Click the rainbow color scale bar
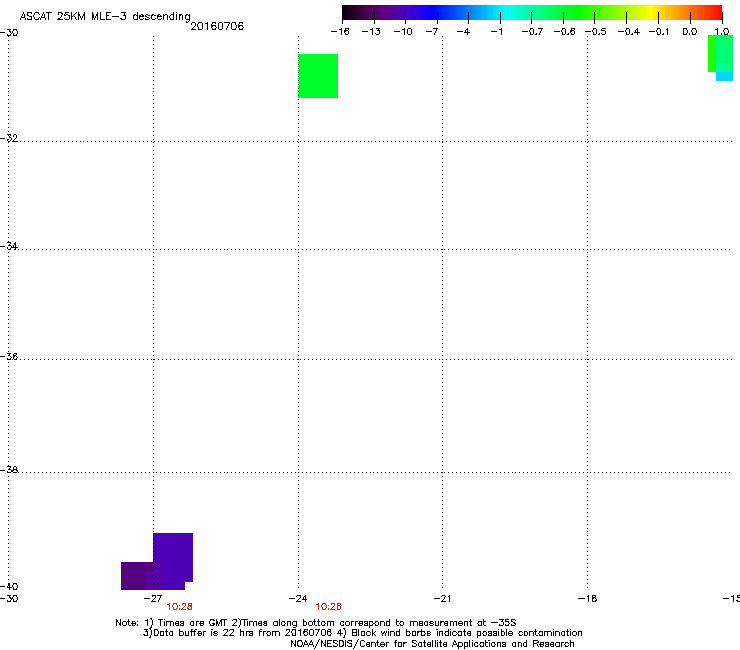740x650 pixels. tap(532, 13)
